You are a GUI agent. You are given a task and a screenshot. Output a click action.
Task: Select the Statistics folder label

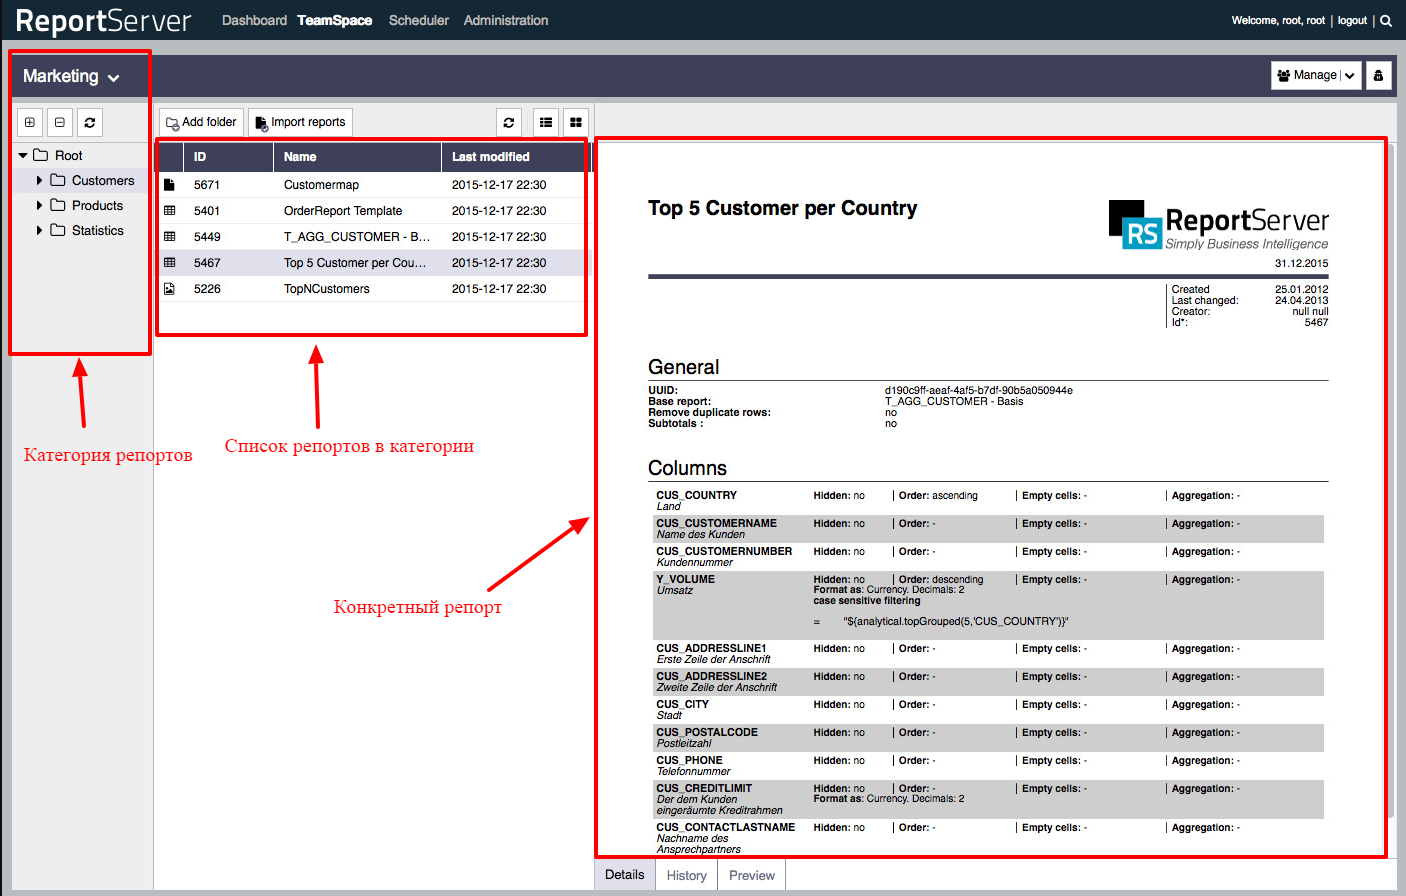pos(98,230)
